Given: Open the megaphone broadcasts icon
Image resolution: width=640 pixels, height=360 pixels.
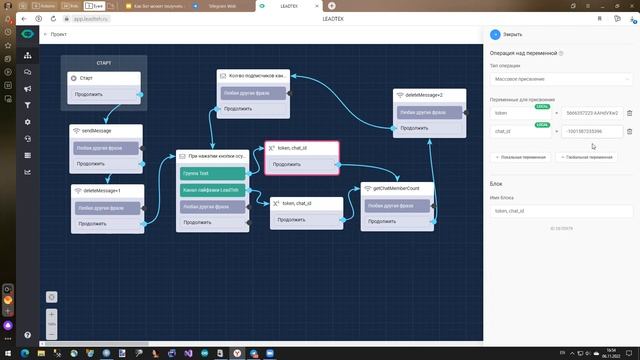Looking at the screenshot, I should coord(27,89).
